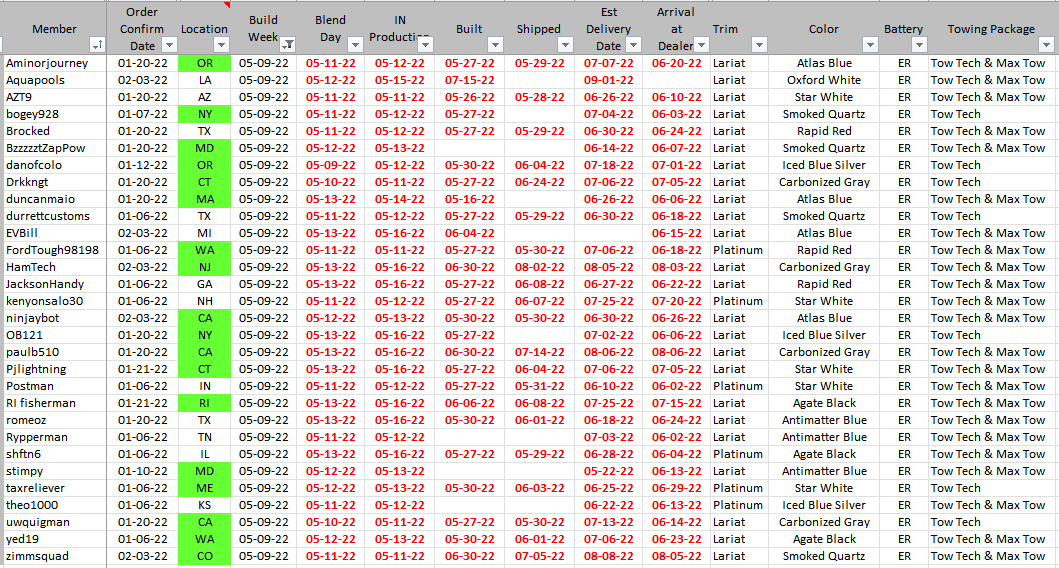The width and height of the screenshot is (1059, 568).
Task: Select the green OR location cell for Aminorjourney
Action: coord(204,63)
